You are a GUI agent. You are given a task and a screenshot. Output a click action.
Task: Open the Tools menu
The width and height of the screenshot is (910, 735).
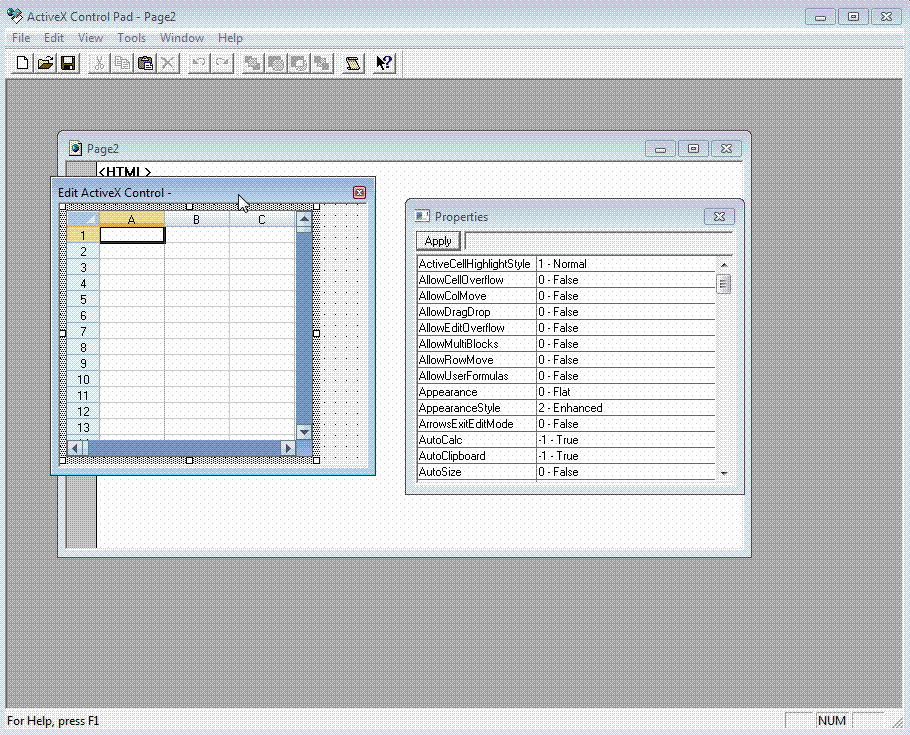tap(131, 38)
